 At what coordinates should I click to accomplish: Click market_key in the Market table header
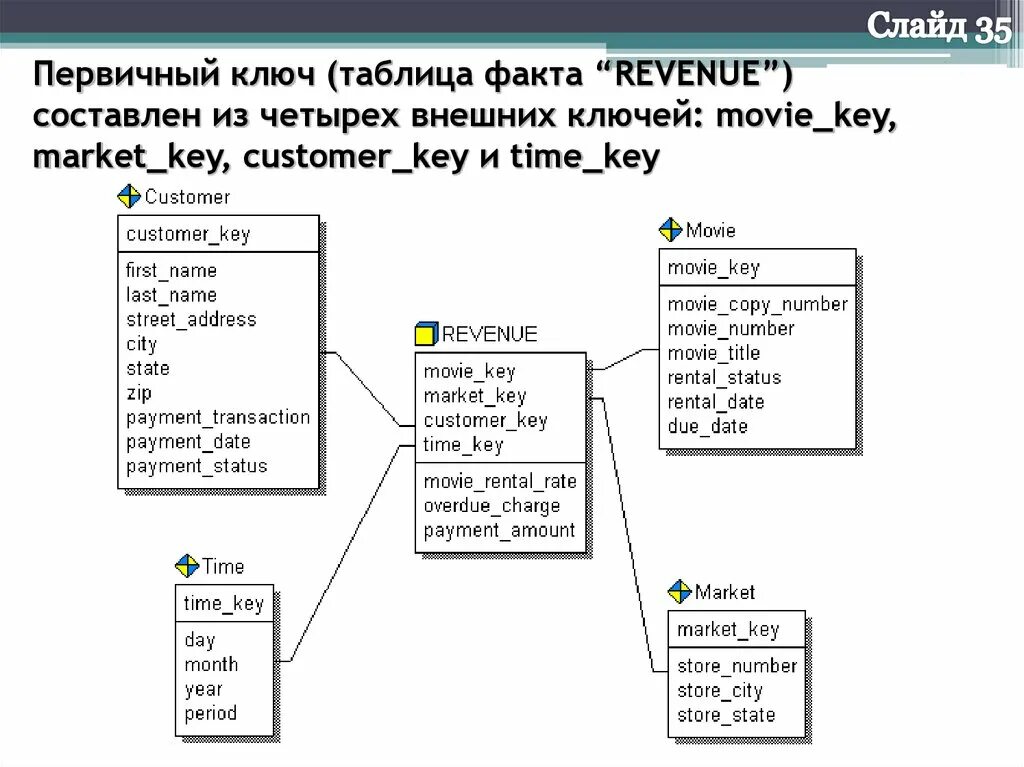pos(728,630)
